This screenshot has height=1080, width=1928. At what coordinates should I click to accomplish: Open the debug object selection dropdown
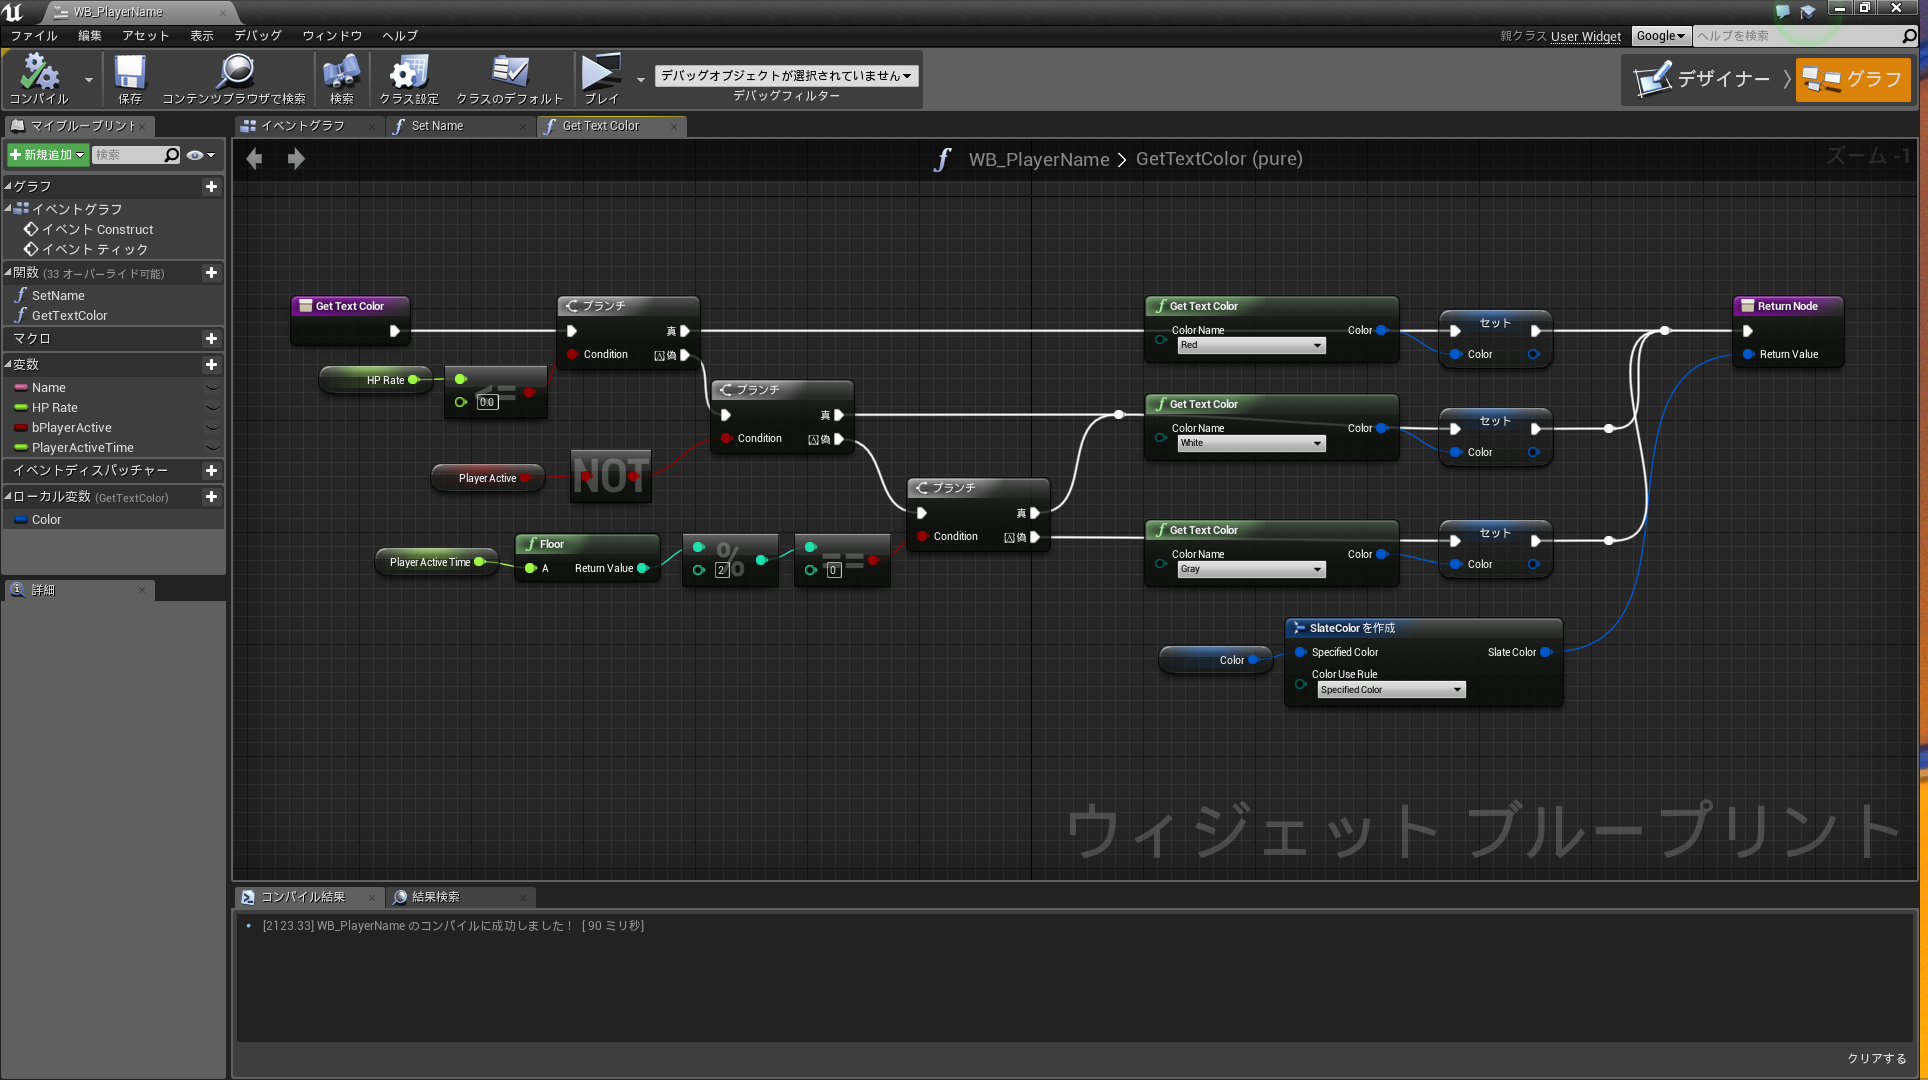point(786,76)
